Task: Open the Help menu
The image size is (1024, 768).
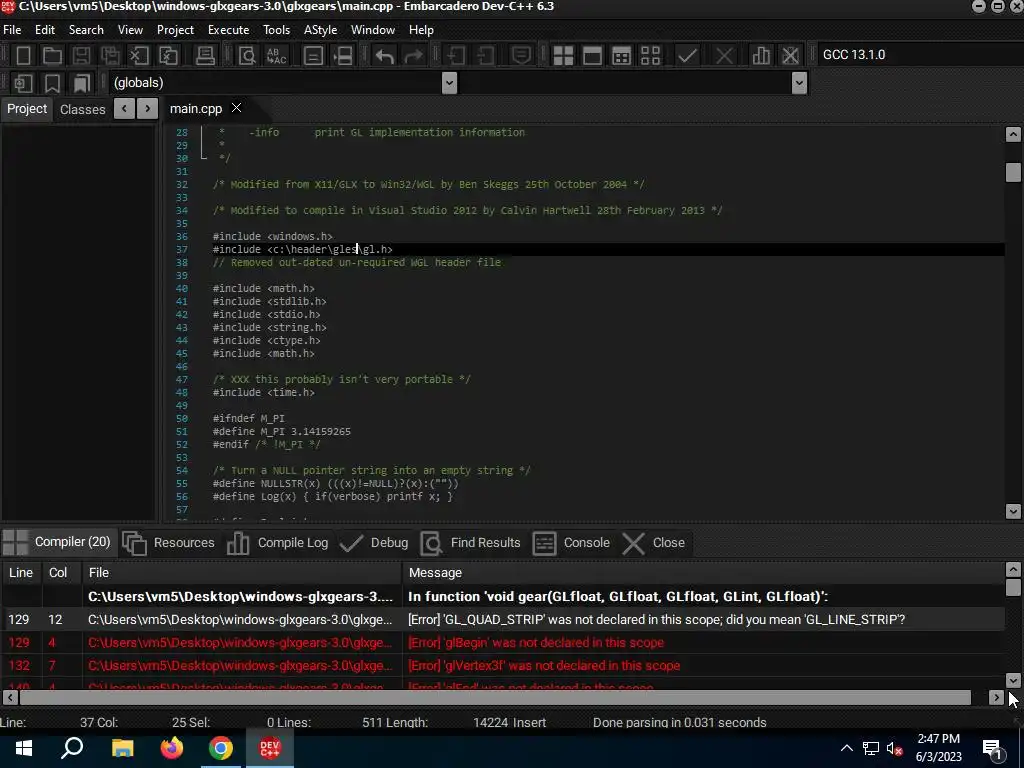Action: pos(421,30)
